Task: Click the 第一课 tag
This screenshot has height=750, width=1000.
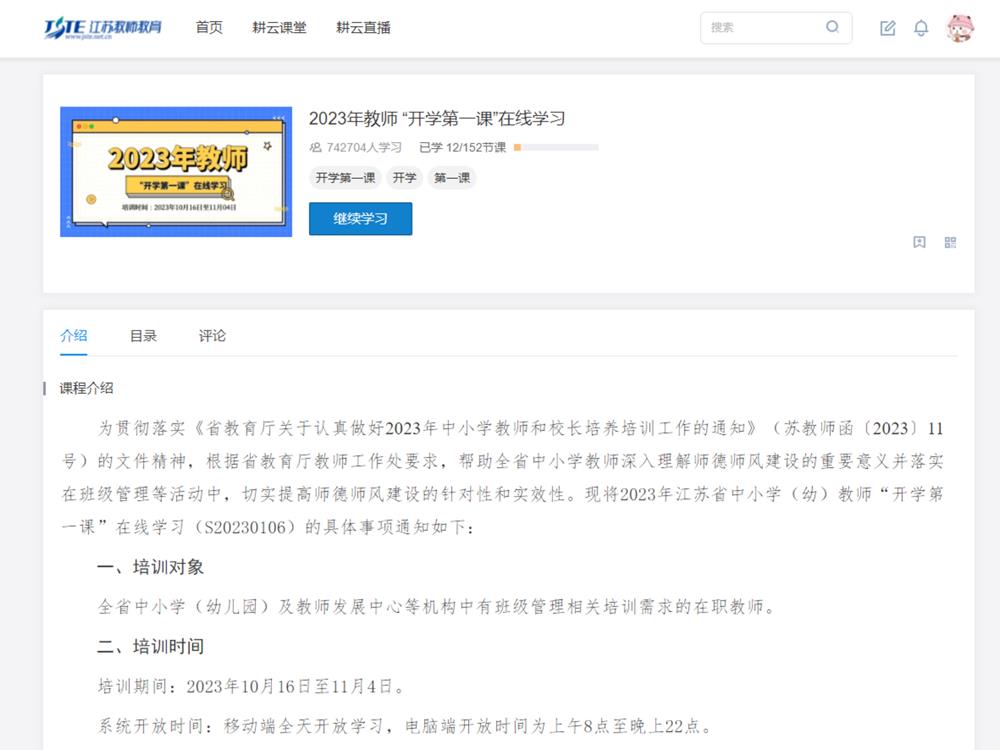Action: click(x=452, y=178)
